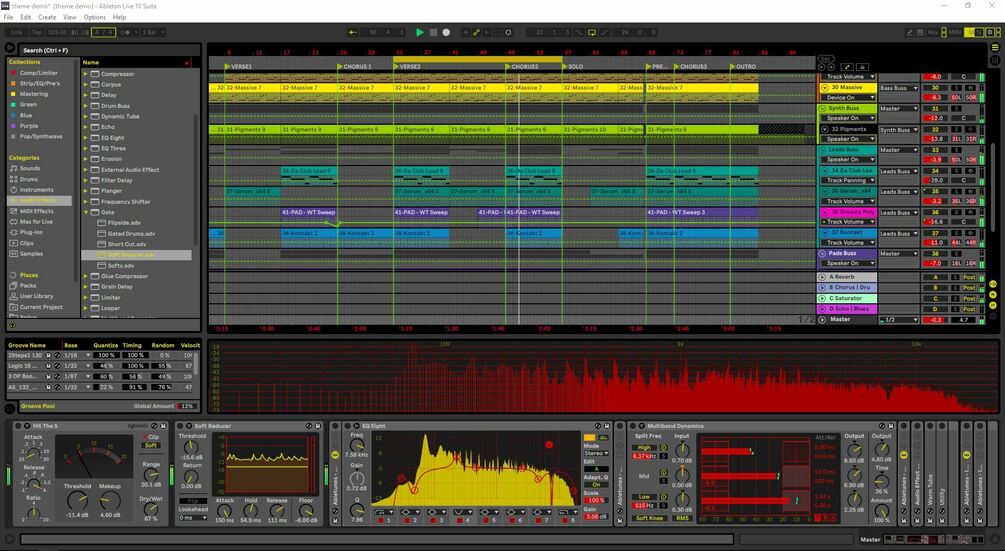Screen dimensions: 1005x551
Task: Click hot-swap icon on Soft Reducer device
Action: (308, 425)
